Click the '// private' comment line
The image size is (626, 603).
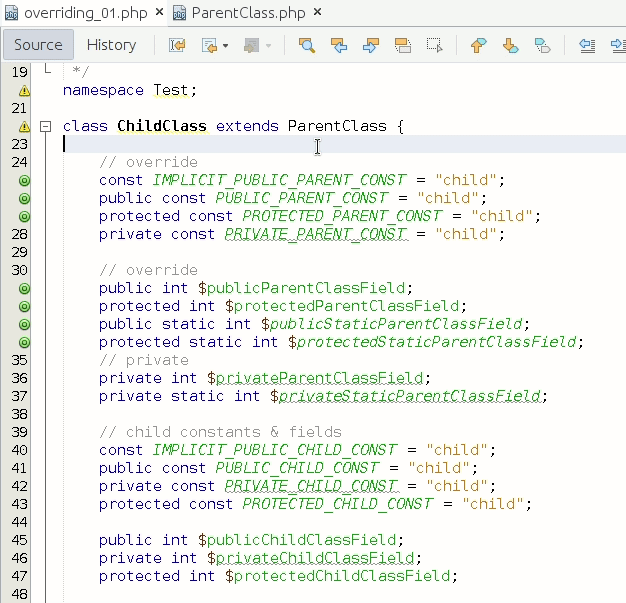pyautogui.click(x=144, y=360)
